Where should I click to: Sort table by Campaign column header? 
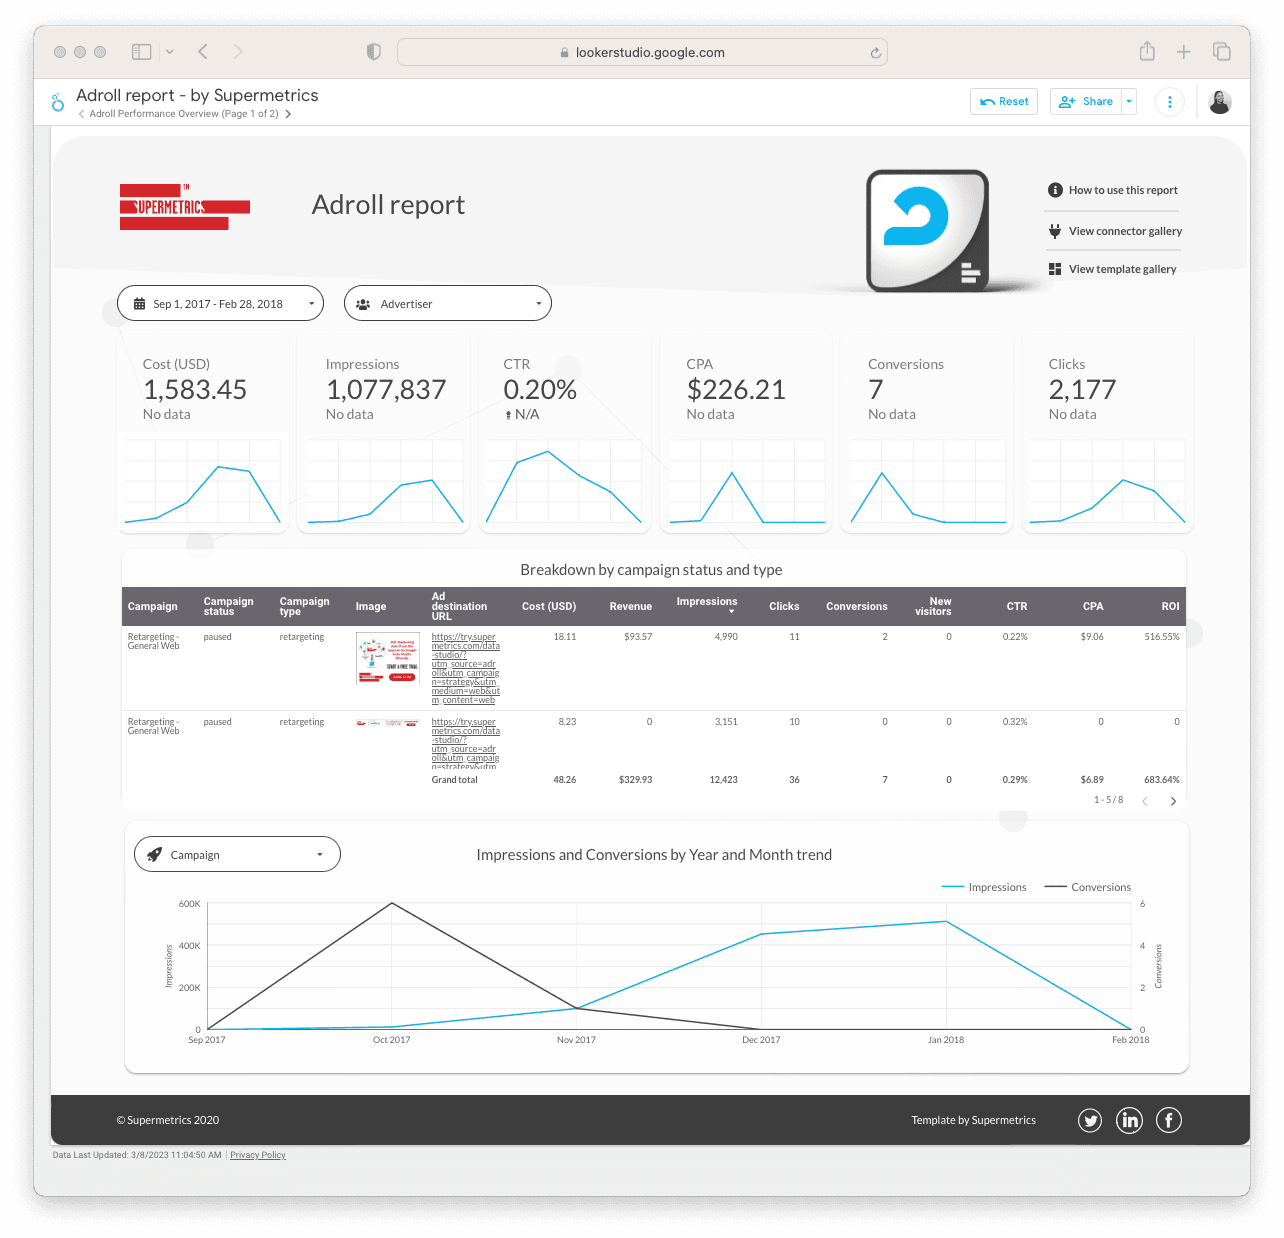(153, 606)
